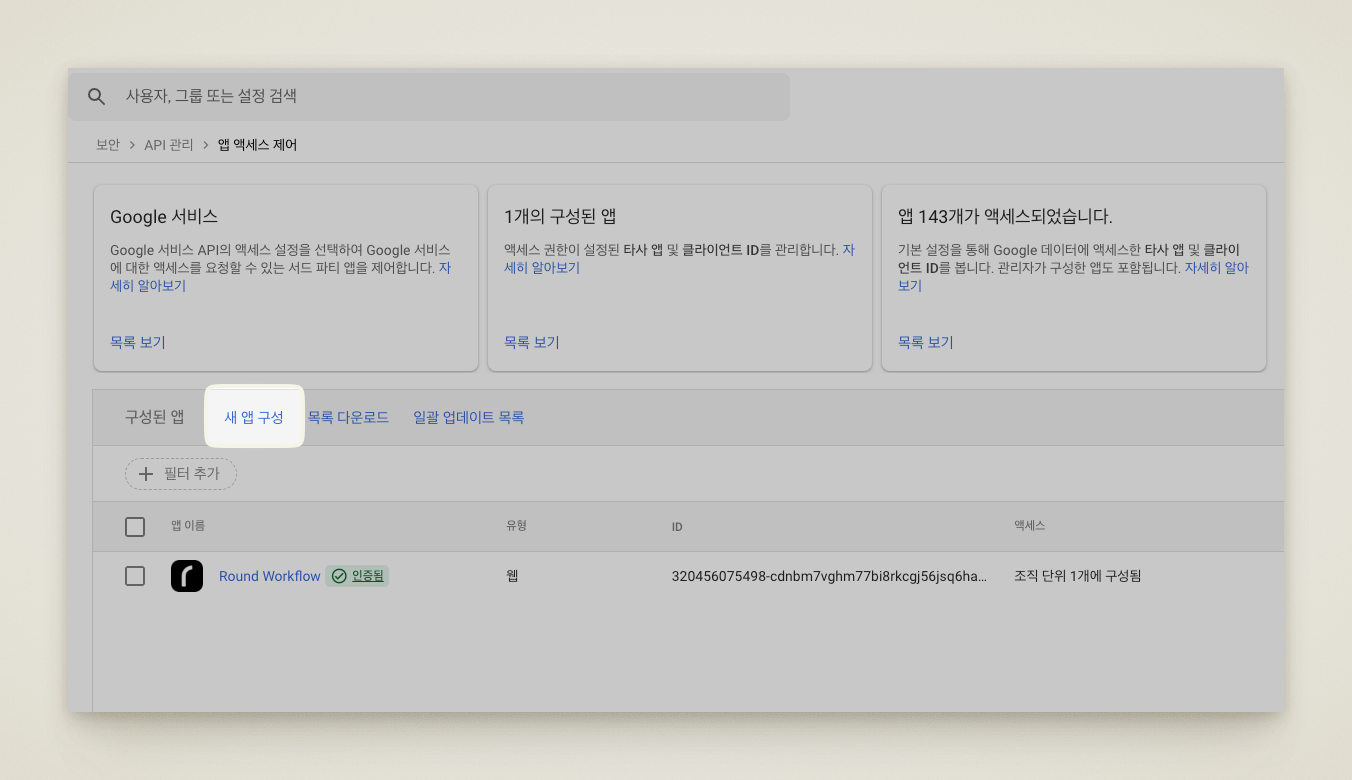Click 자세히 알아보기 in Google 서비스 card
This screenshot has width=1352, height=780.
147,286
